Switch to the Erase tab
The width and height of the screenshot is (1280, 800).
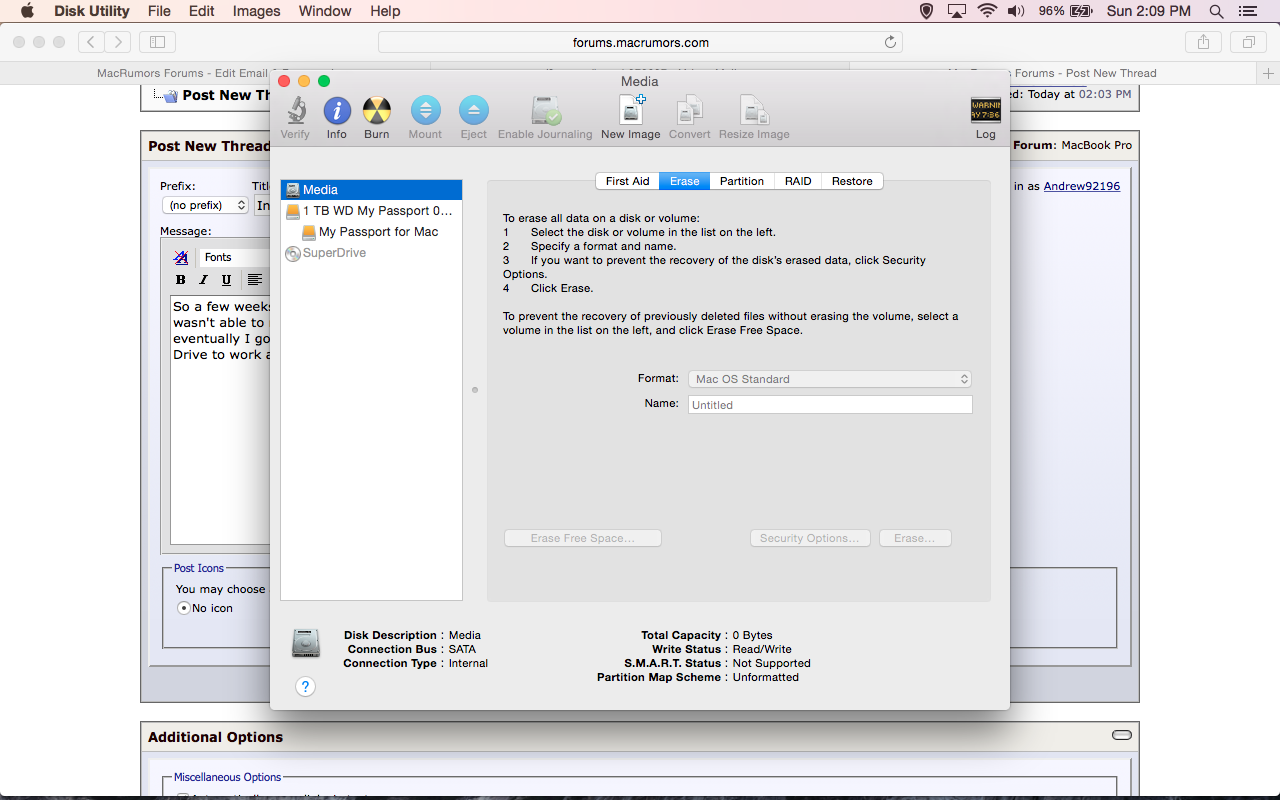pyautogui.click(x=684, y=181)
